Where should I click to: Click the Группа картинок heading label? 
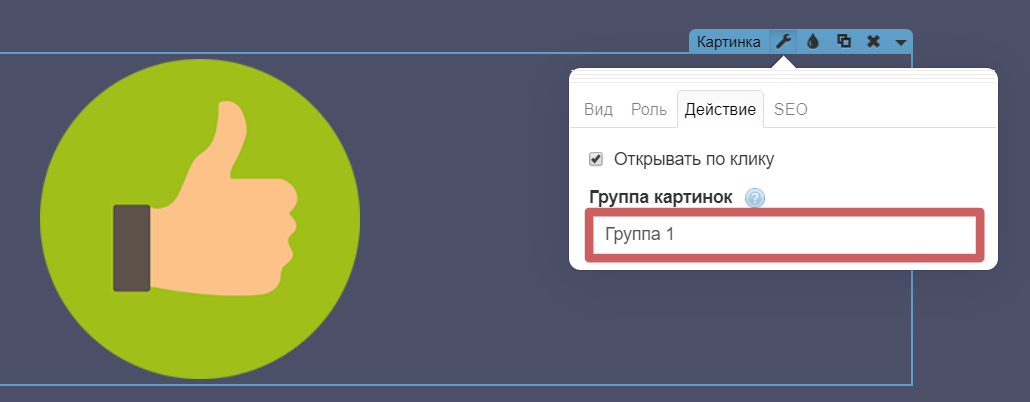click(x=661, y=198)
